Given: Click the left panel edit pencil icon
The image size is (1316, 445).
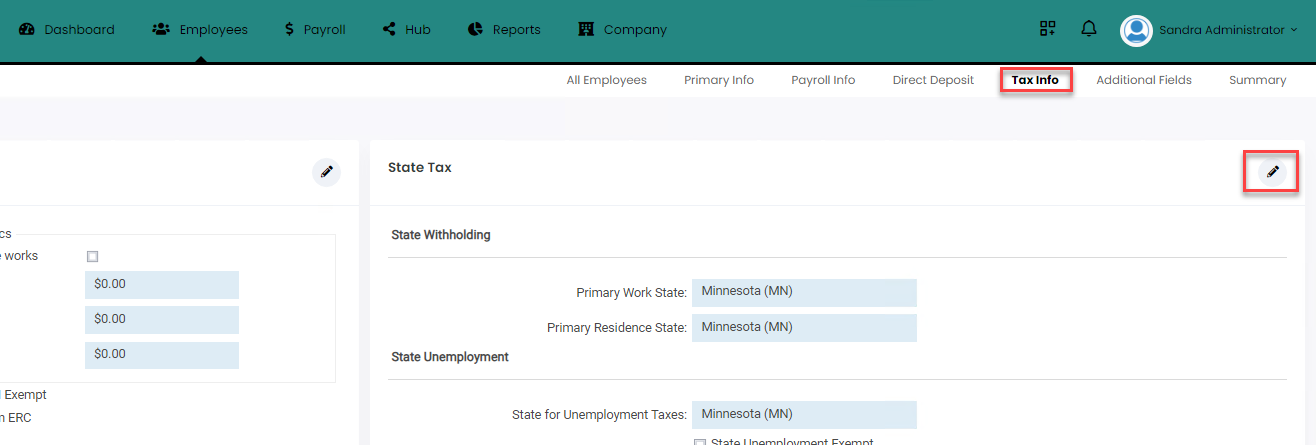Looking at the screenshot, I should (x=326, y=172).
